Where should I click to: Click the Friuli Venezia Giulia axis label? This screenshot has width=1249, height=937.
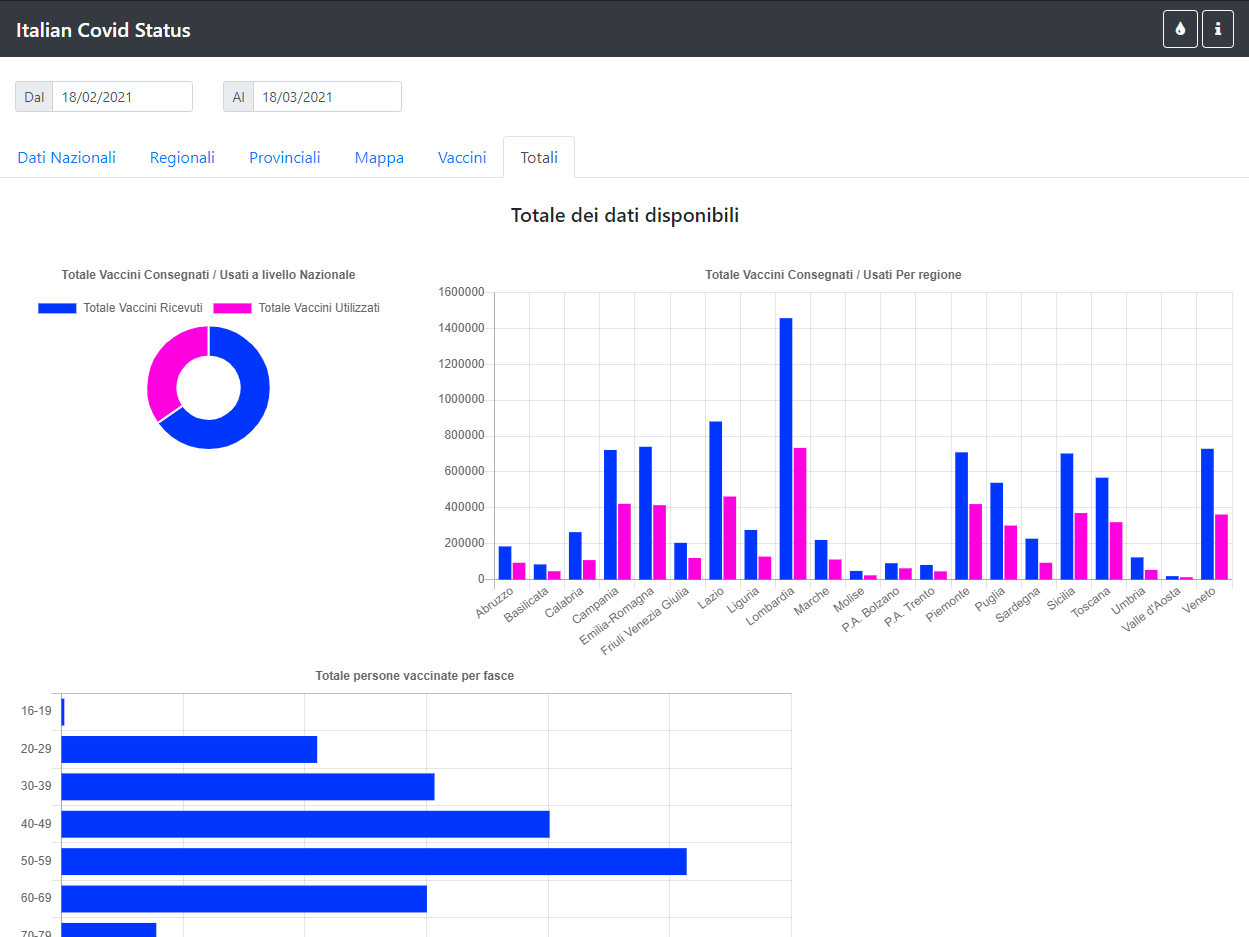point(645,621)
